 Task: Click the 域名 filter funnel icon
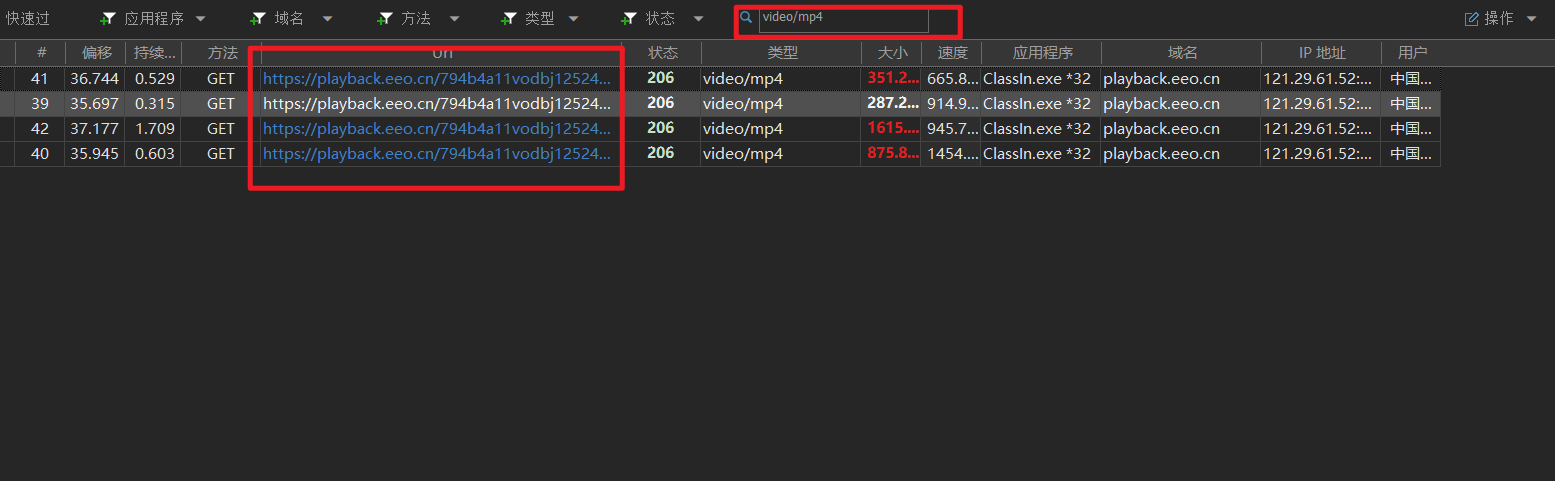coord(258,19)
